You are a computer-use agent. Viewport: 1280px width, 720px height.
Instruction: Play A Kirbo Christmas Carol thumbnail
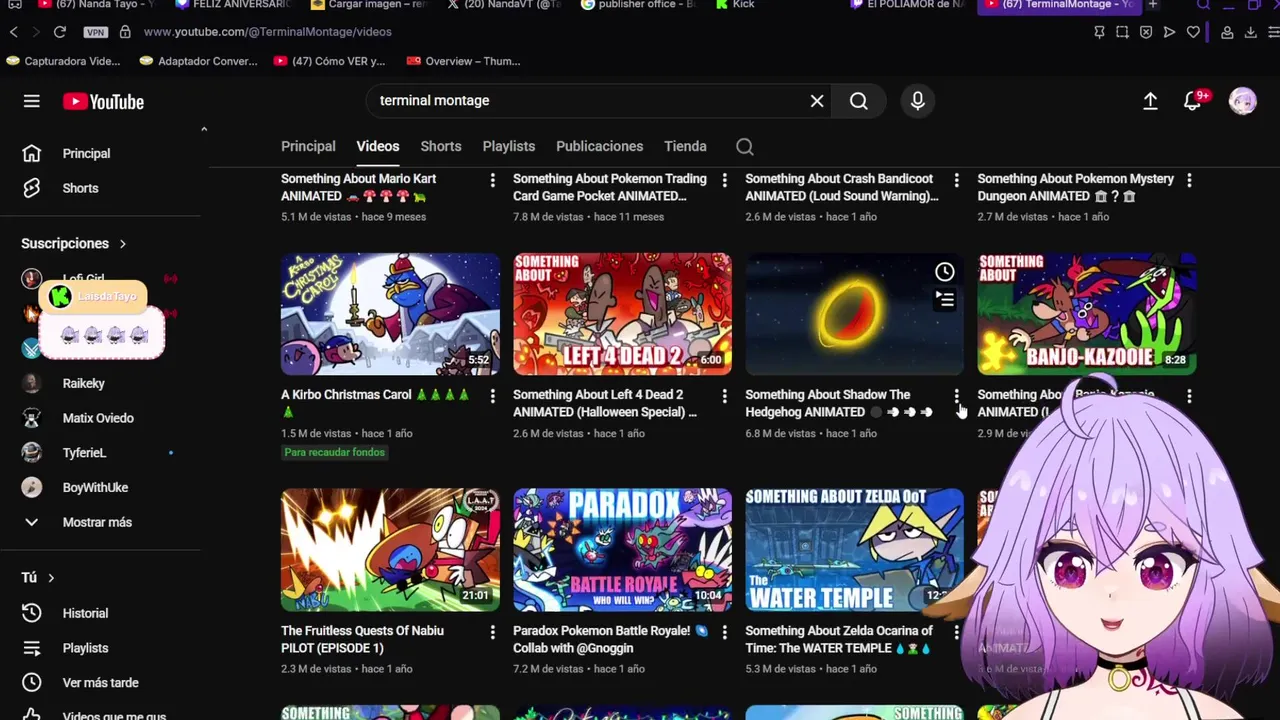point(390,314)
